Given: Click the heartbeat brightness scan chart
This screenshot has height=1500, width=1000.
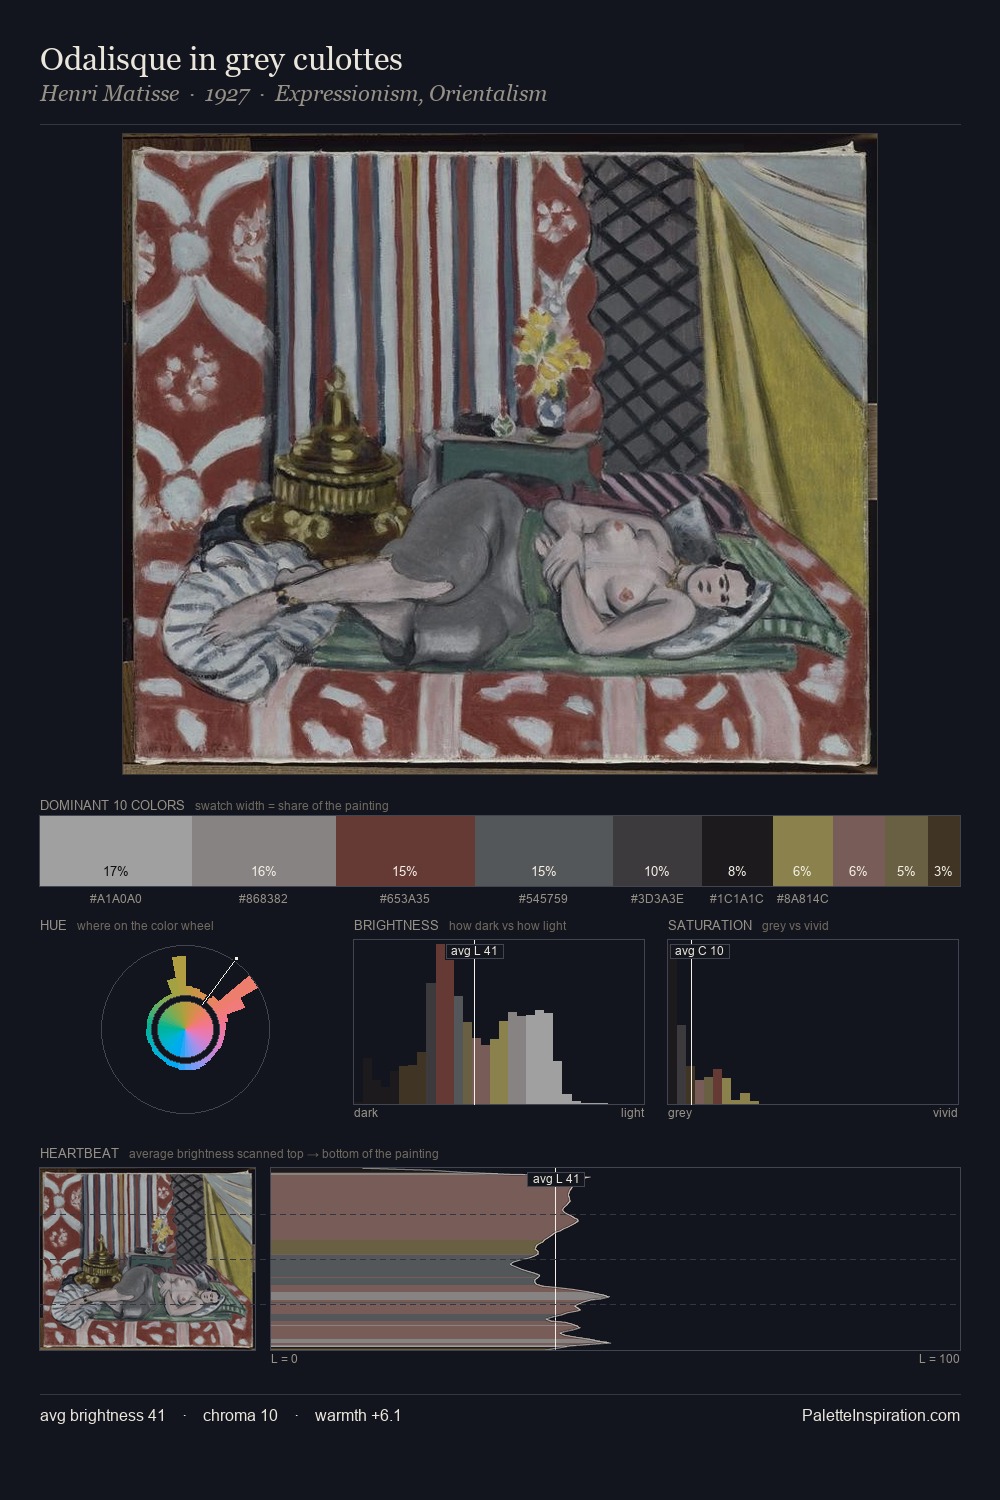Looking at the screenshot, I should pyautogui.click(x=615, y=1259).
